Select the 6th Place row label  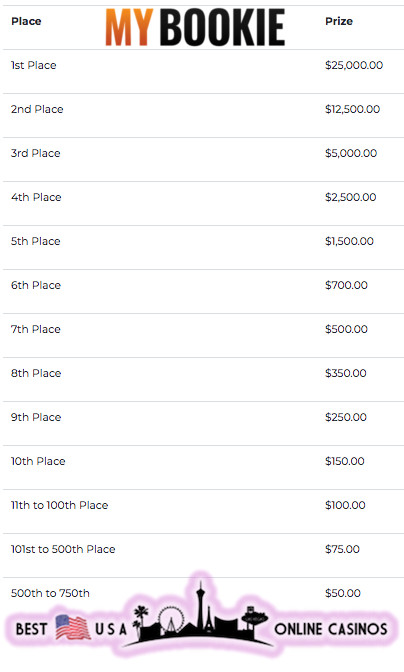pos(36,285)
